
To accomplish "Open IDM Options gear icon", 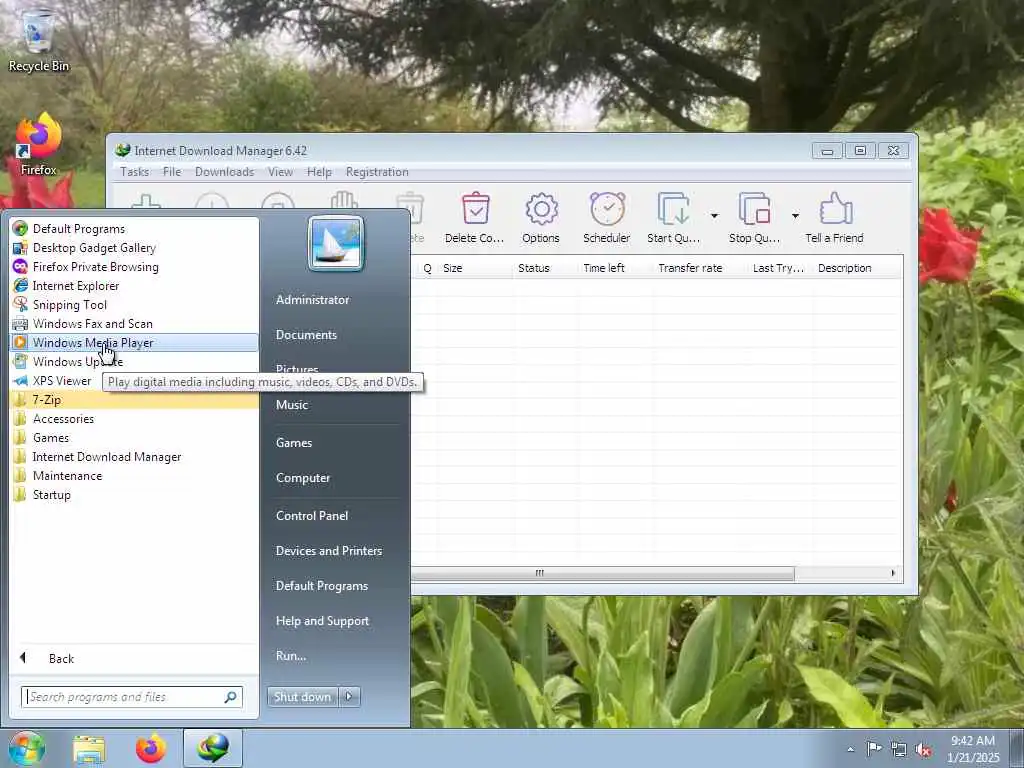I will pyautogui.click(x=541, y=217).
